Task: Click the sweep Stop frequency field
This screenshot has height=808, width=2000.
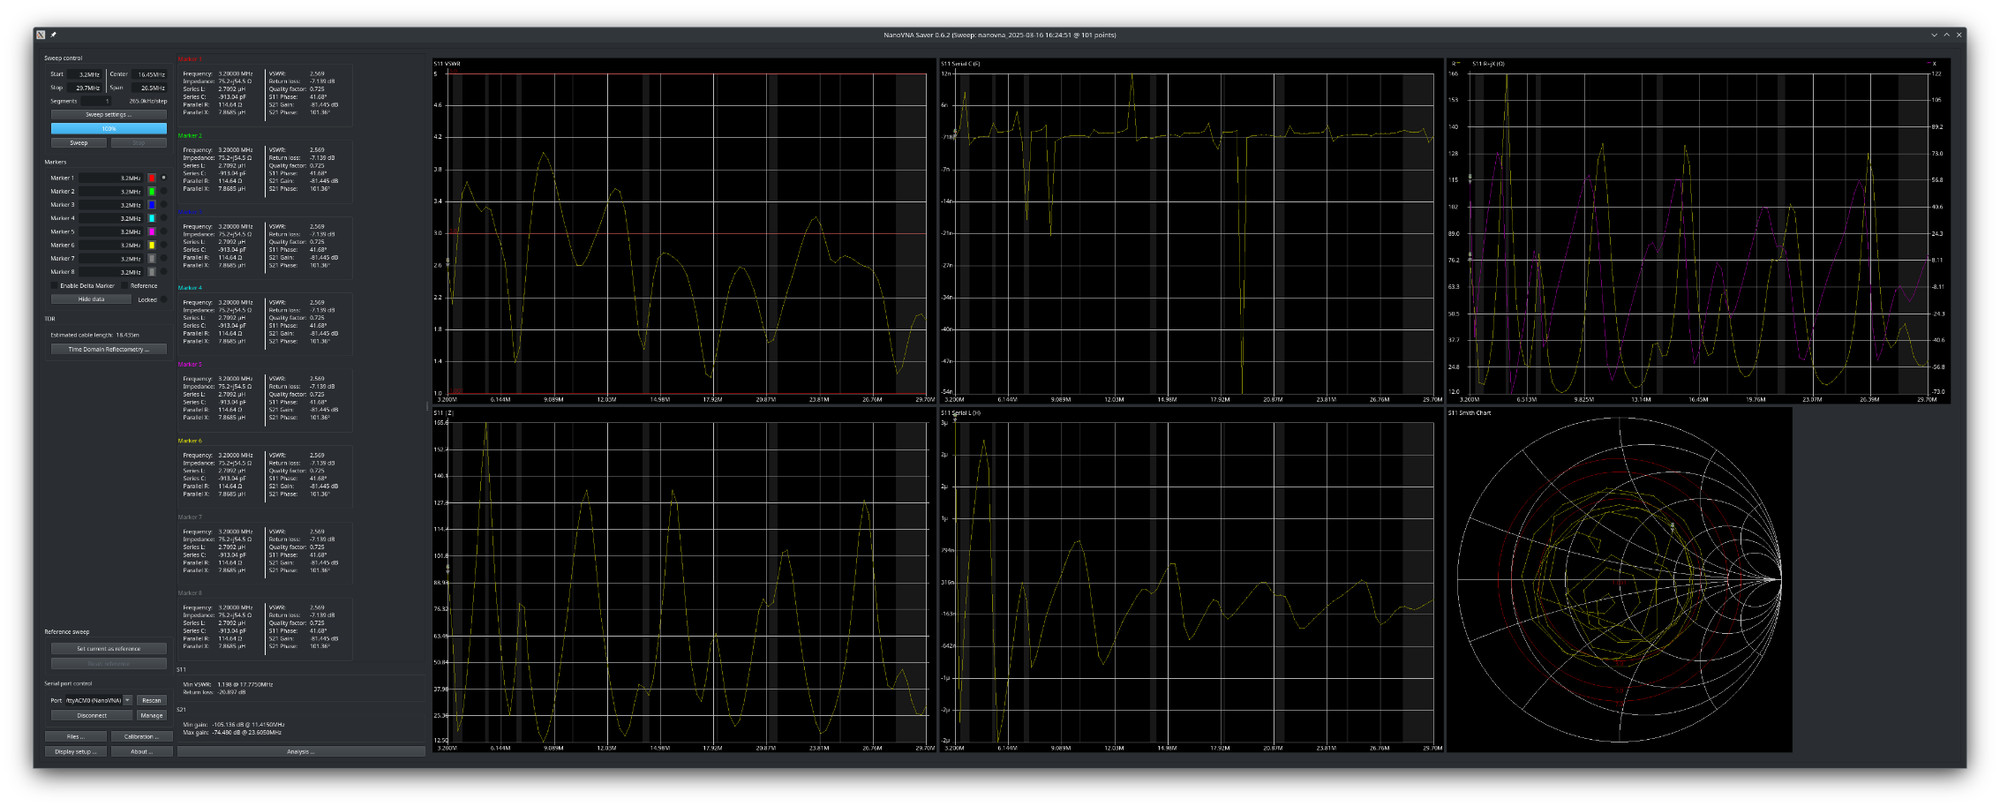Action: click(86, 88)
